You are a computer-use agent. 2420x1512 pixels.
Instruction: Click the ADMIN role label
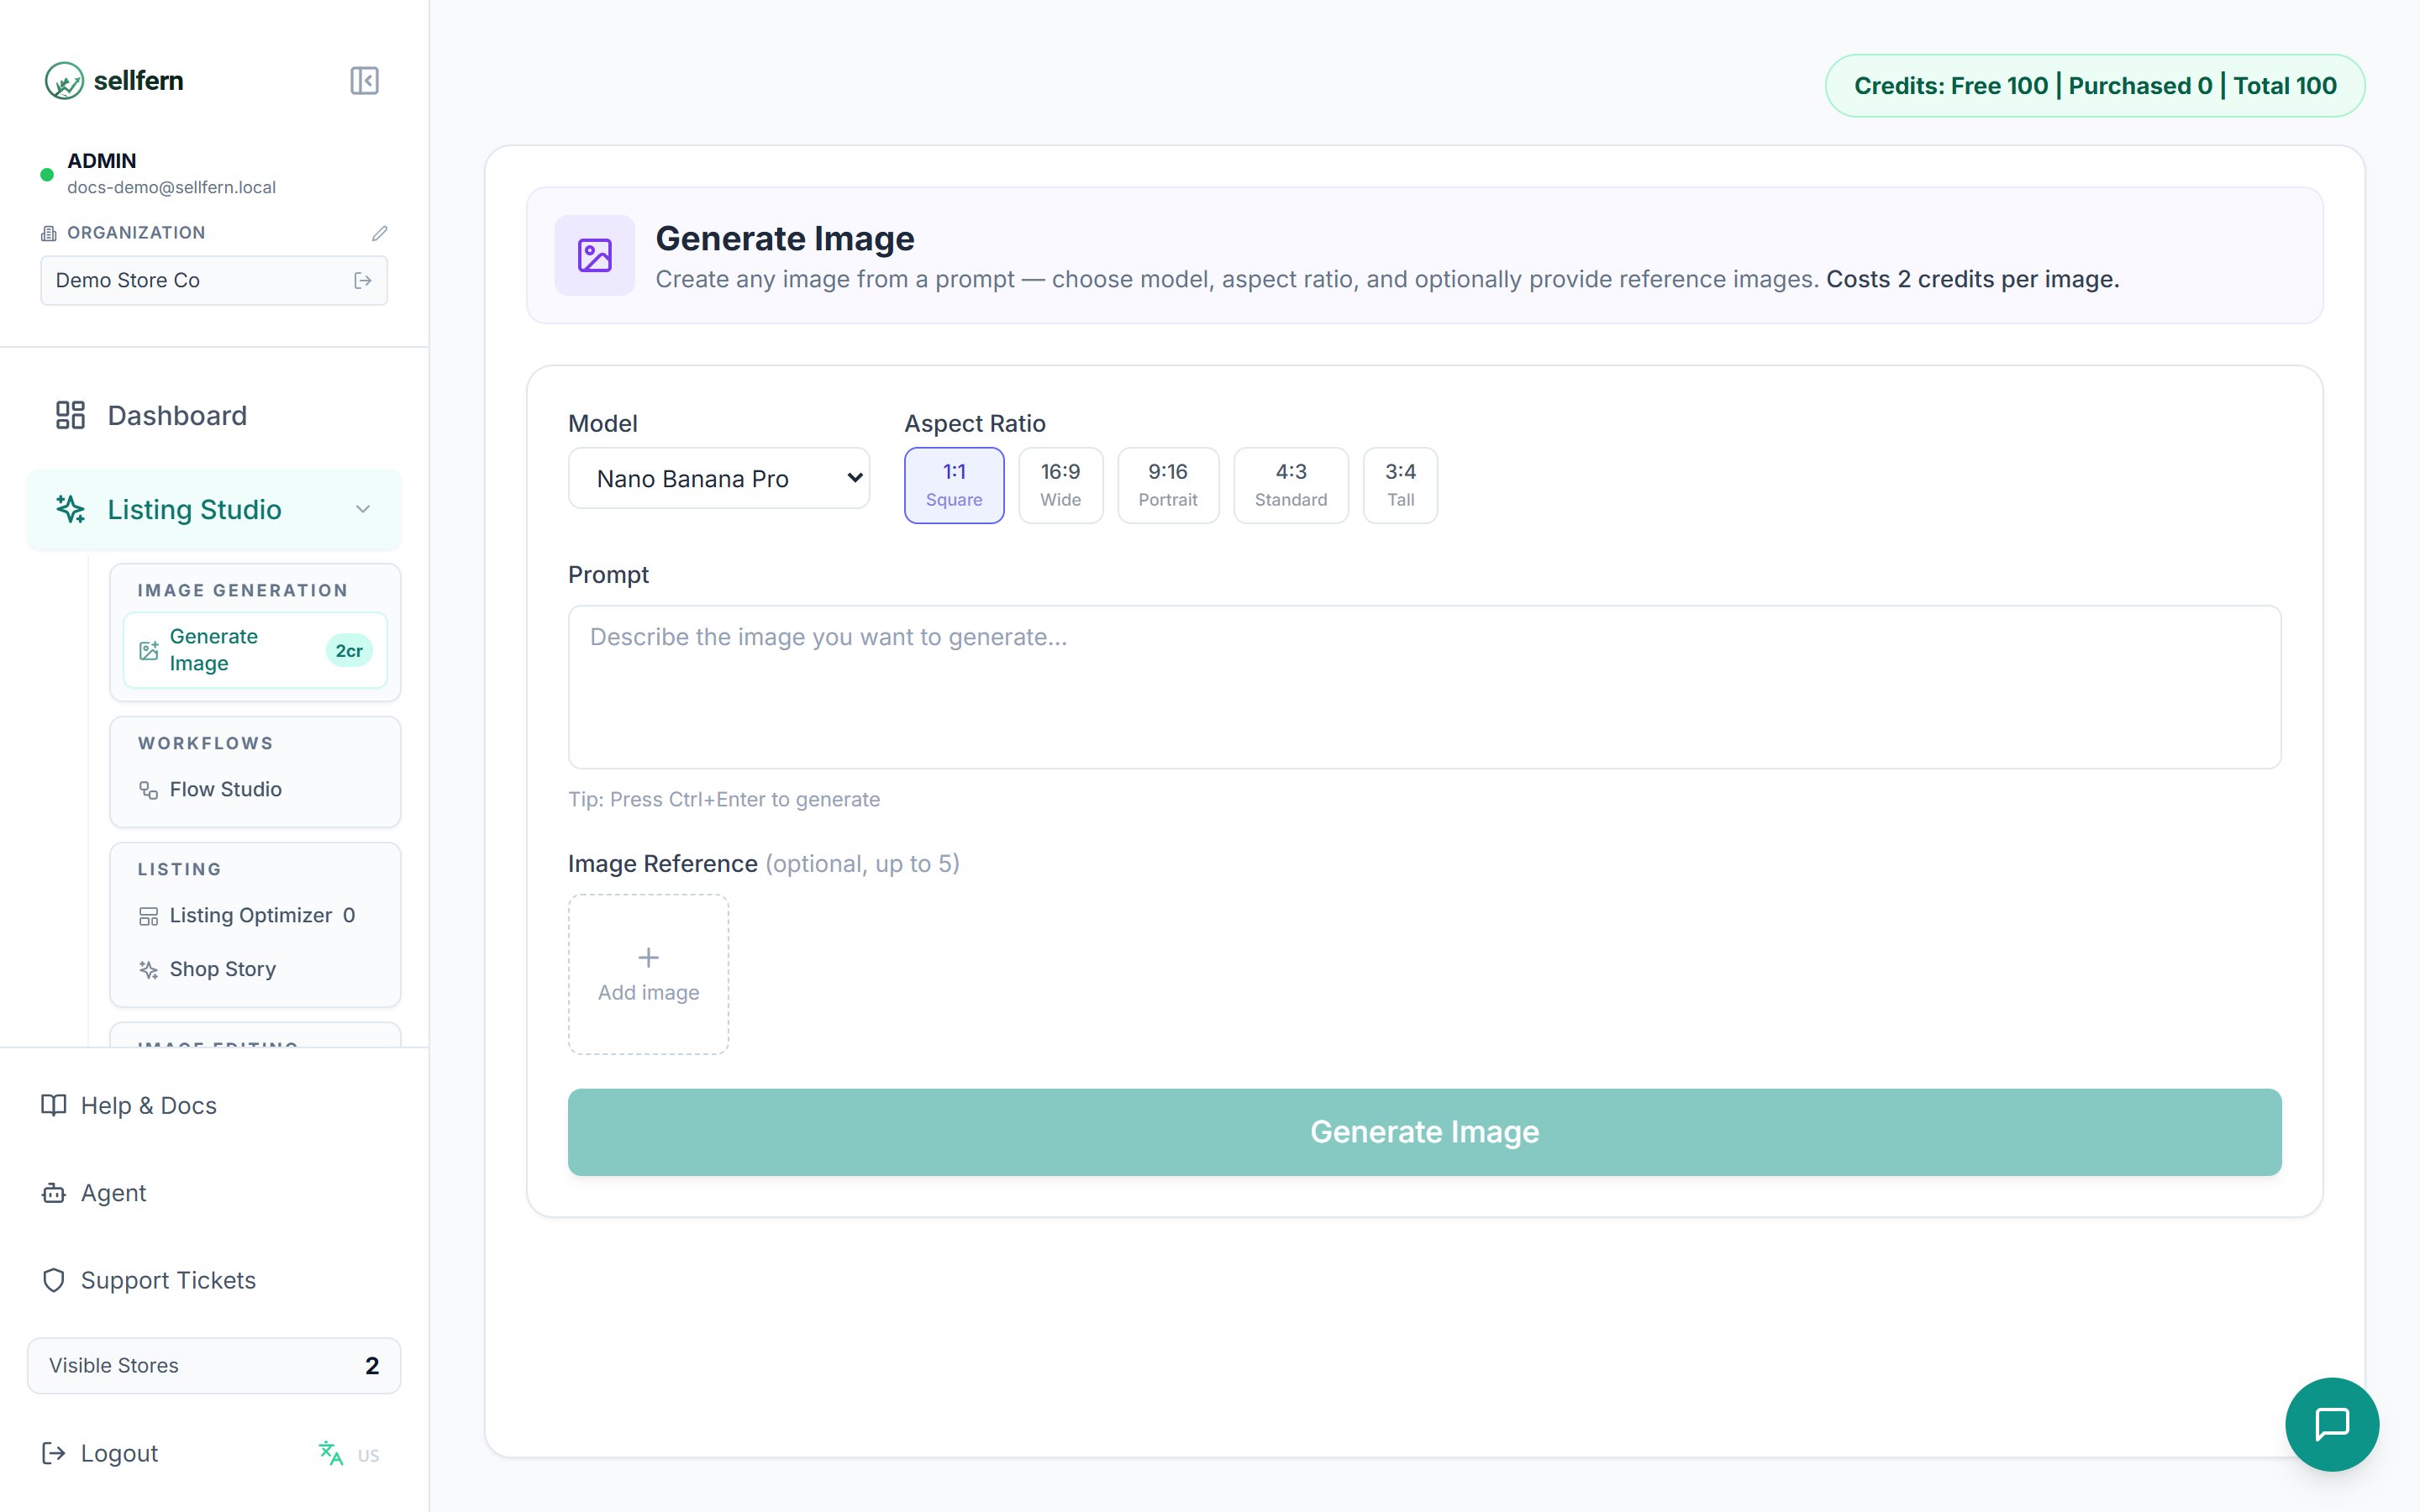pos(102,161)
